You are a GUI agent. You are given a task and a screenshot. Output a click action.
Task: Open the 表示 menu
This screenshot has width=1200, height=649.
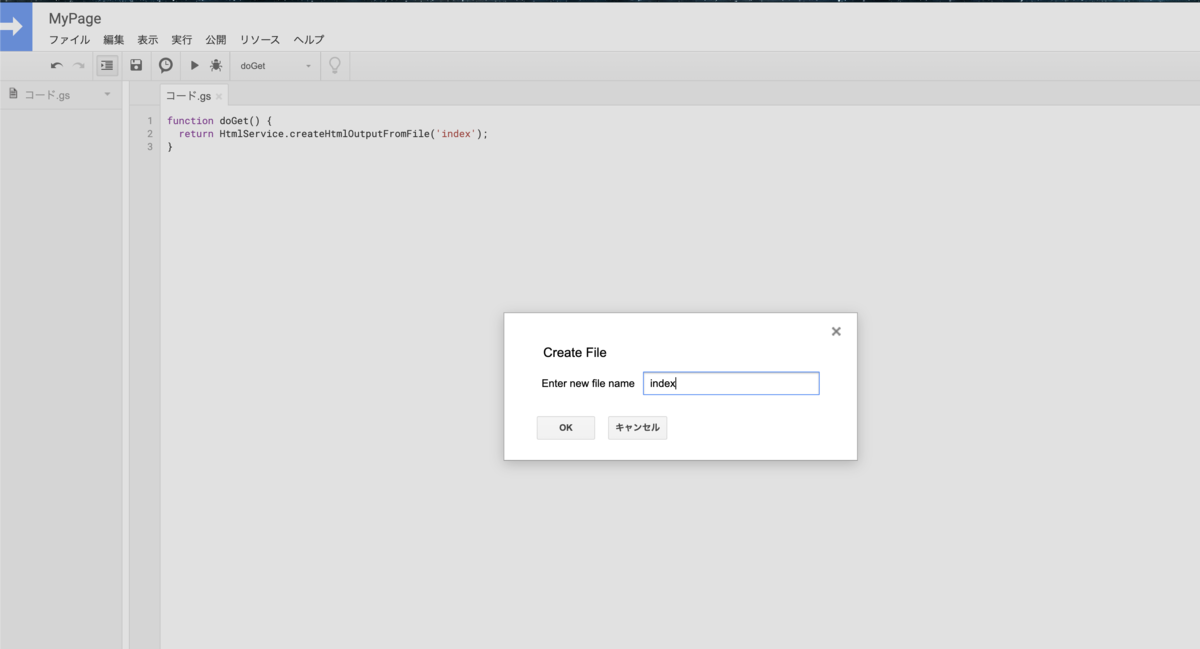pos(148,40)
